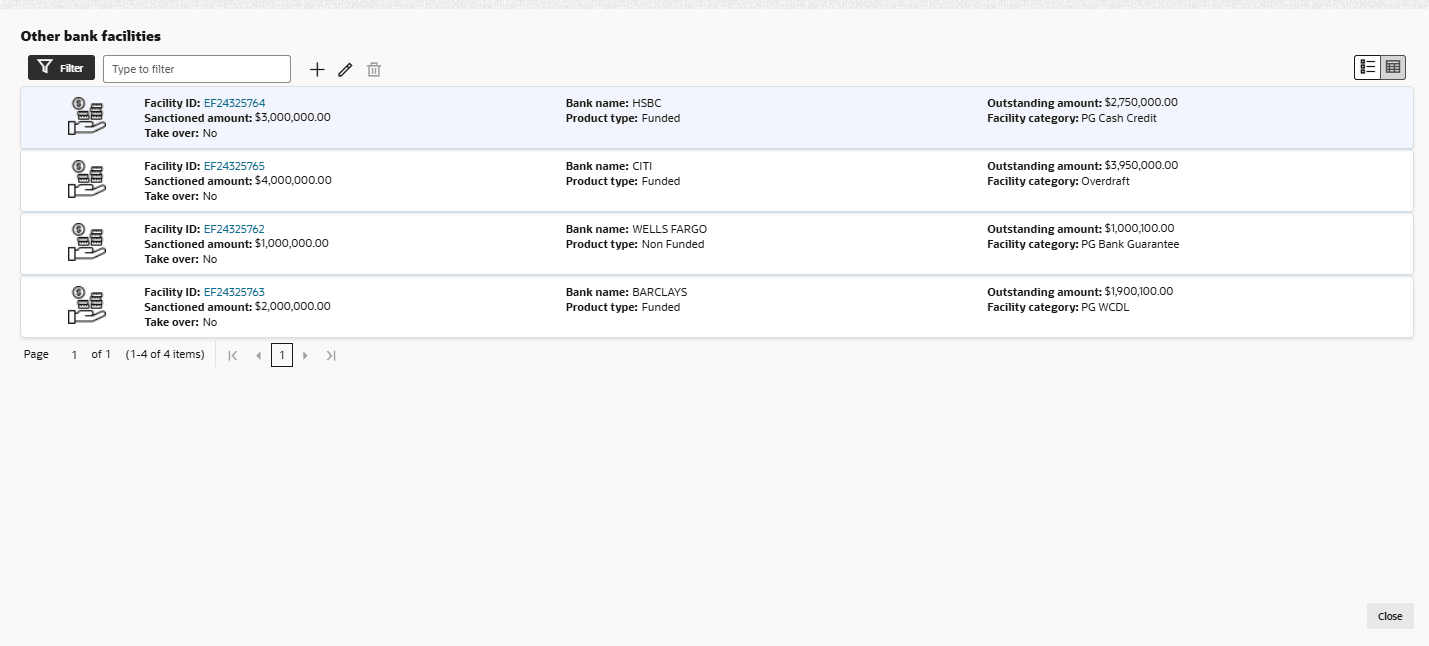
Task: Go to first page of results
Action: coord(233,355)
